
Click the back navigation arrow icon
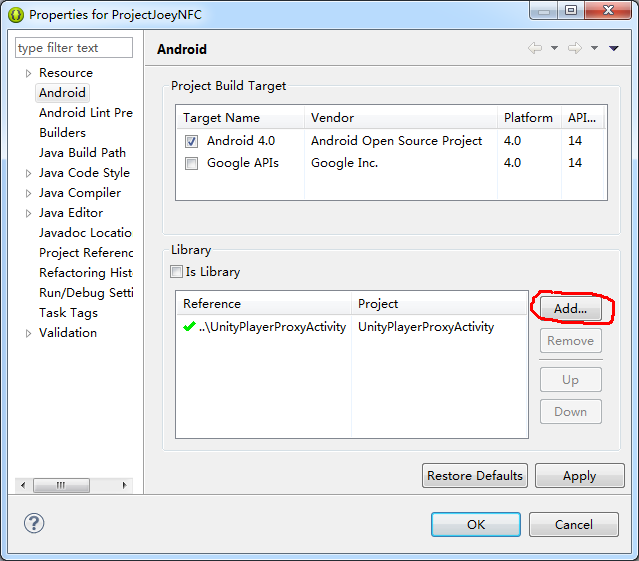[x=535, y=48]
